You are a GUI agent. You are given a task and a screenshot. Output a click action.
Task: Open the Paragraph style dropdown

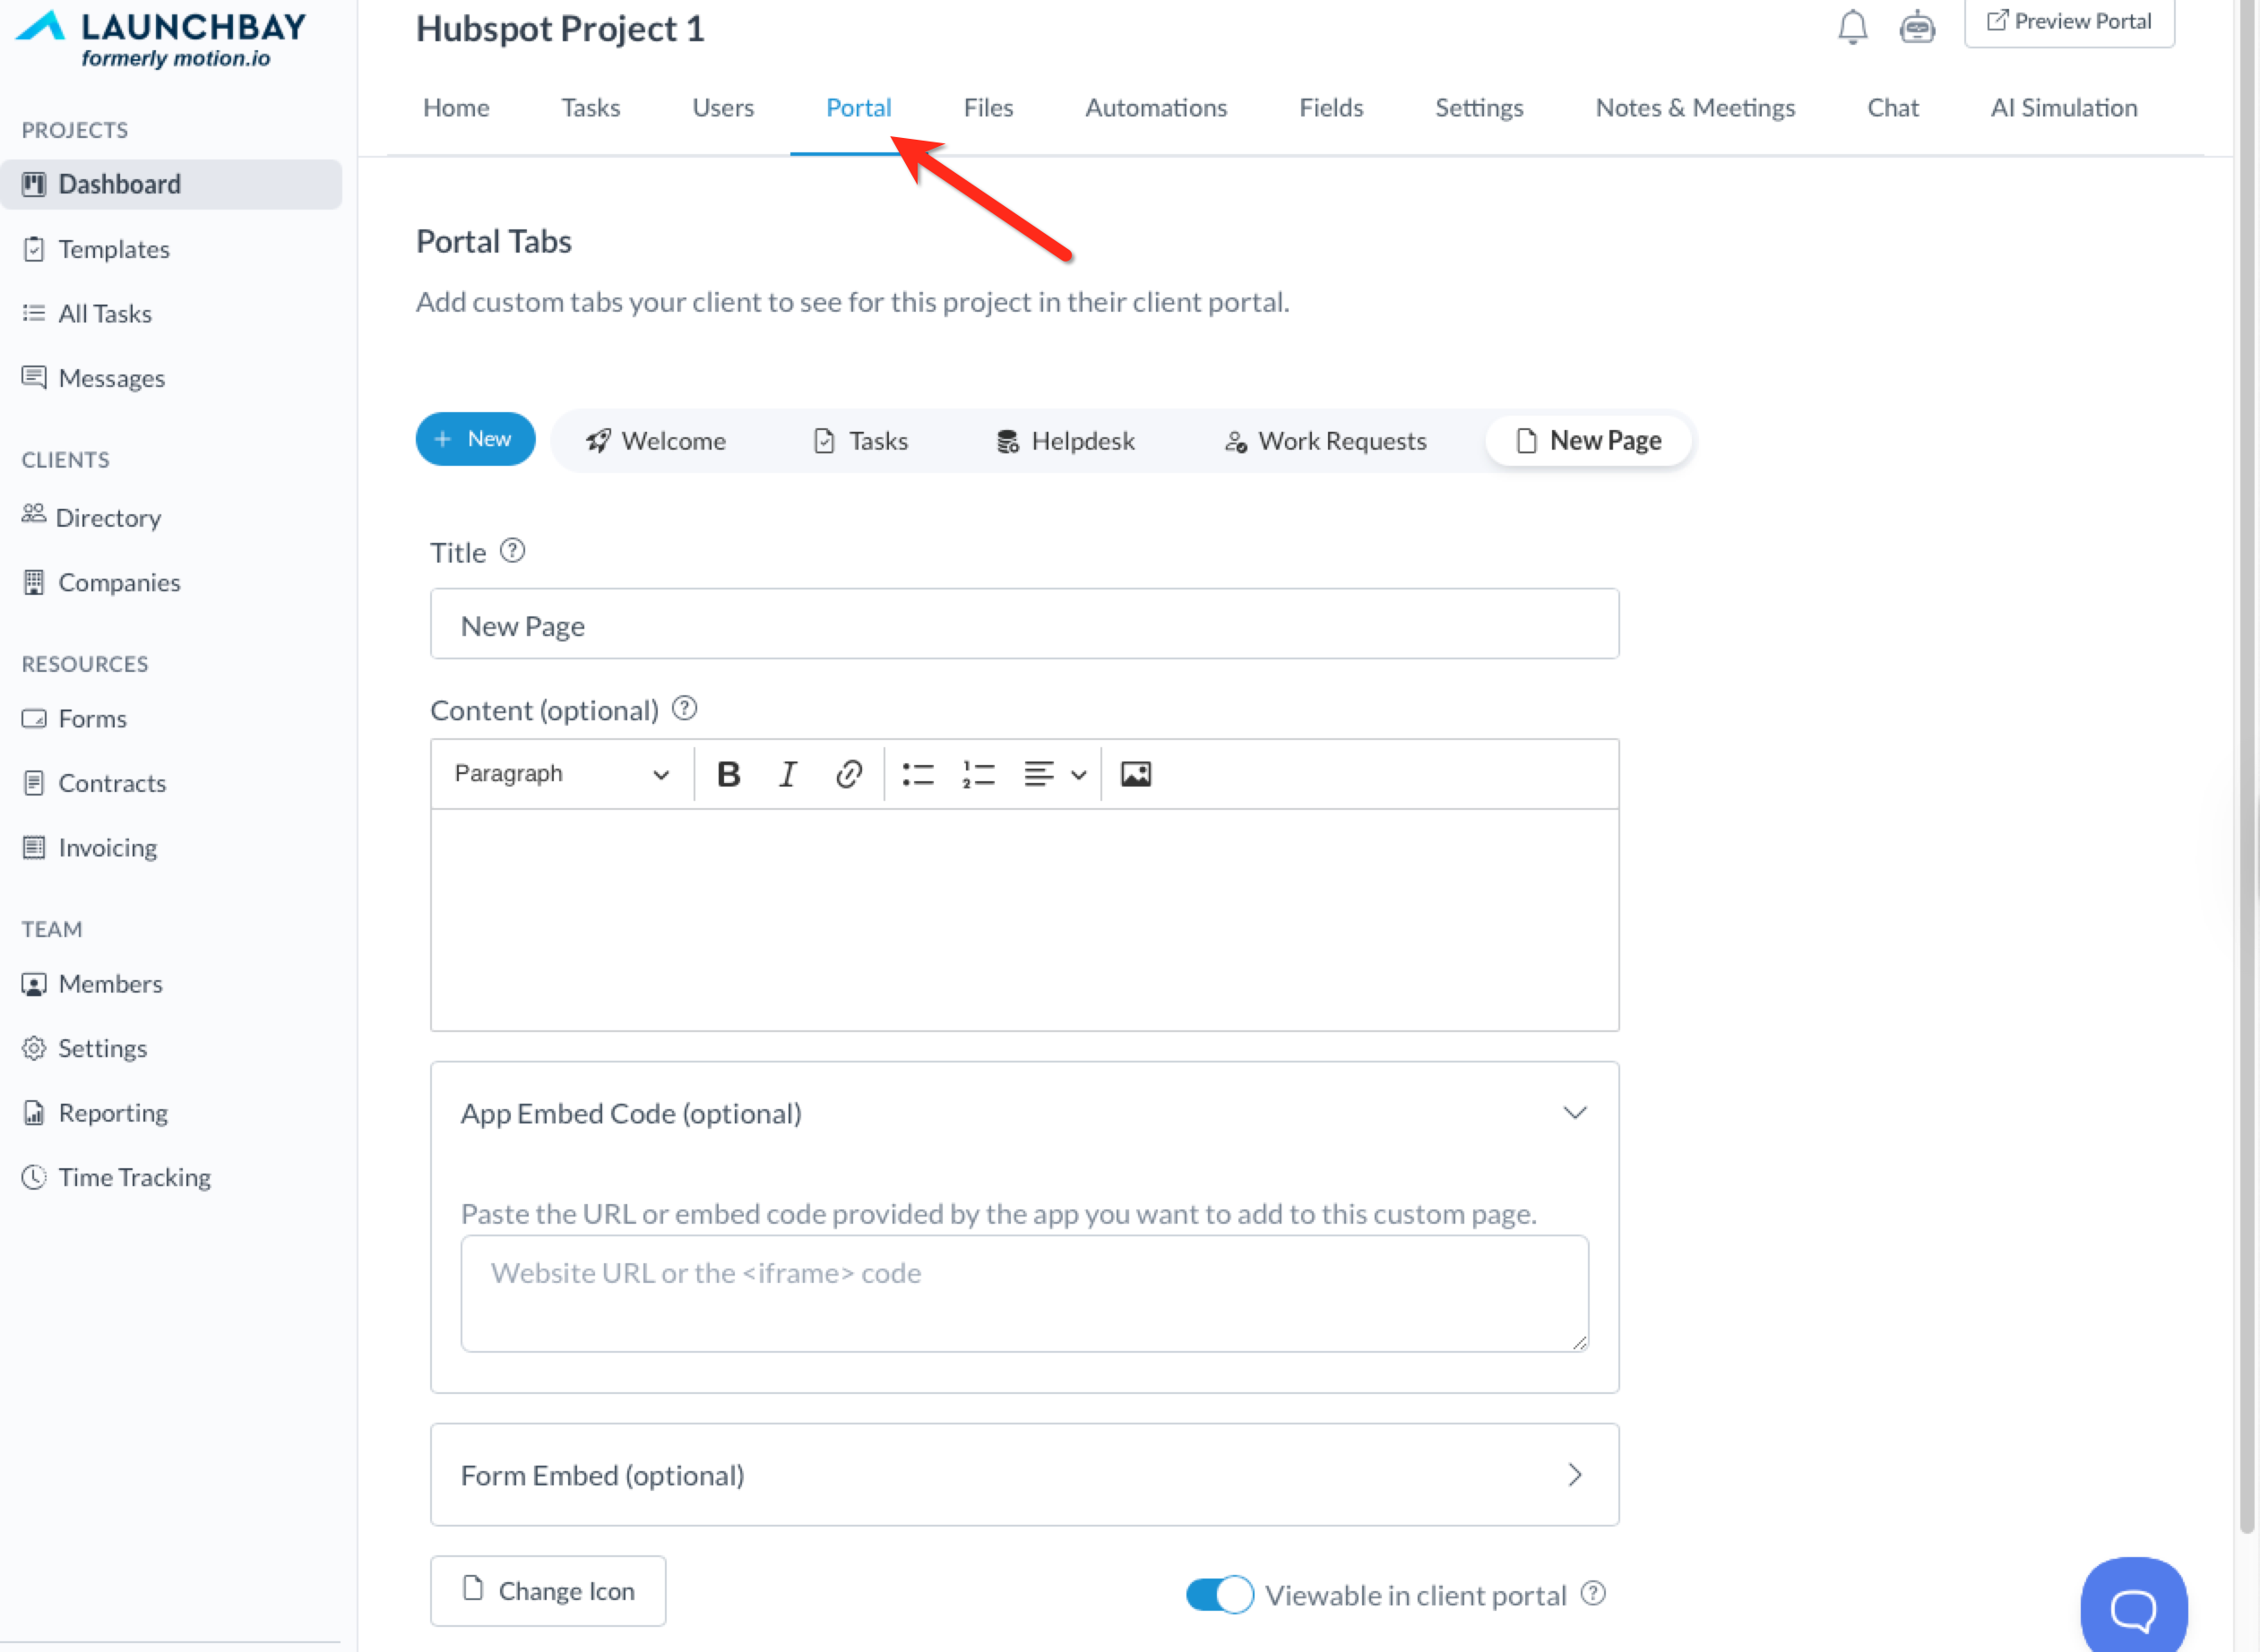[x=561, y=774]
